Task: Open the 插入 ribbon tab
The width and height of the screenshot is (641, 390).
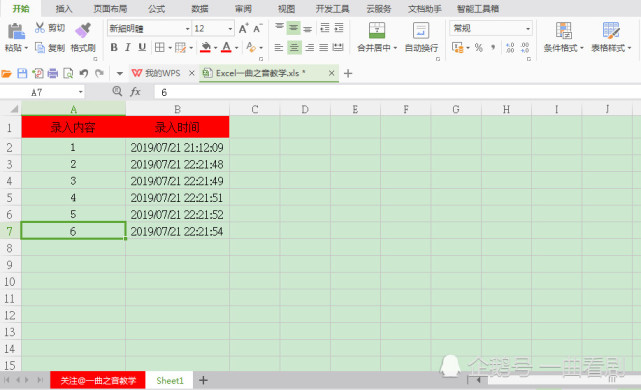Action: 64,9
